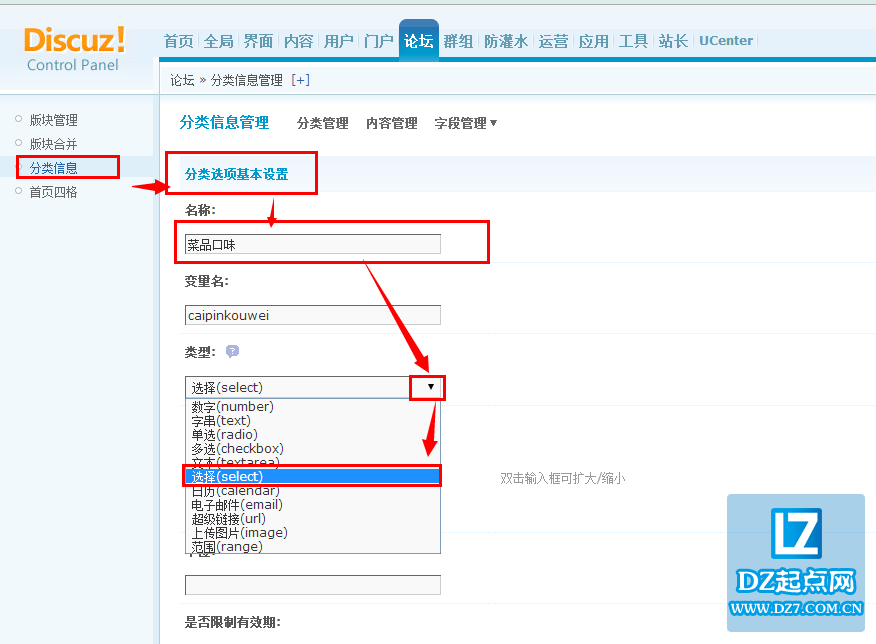Open the 门户 navigation tab

[x=379, y=41]
